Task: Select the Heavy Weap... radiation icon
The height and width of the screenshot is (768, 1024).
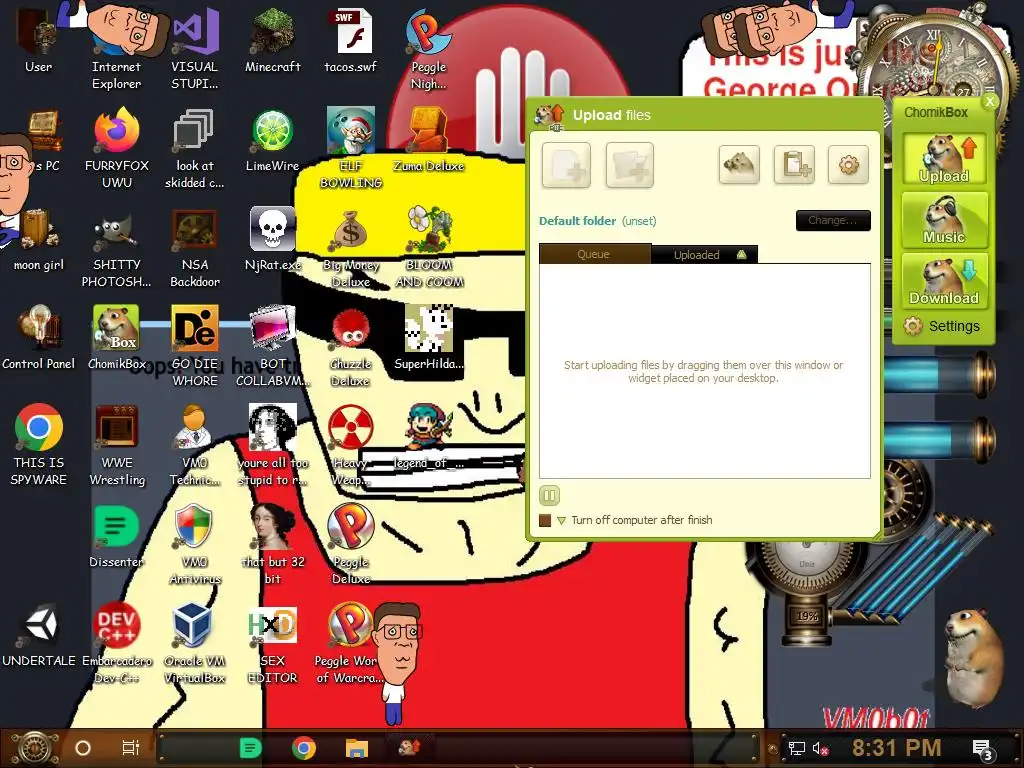Action: click(351, 446)
